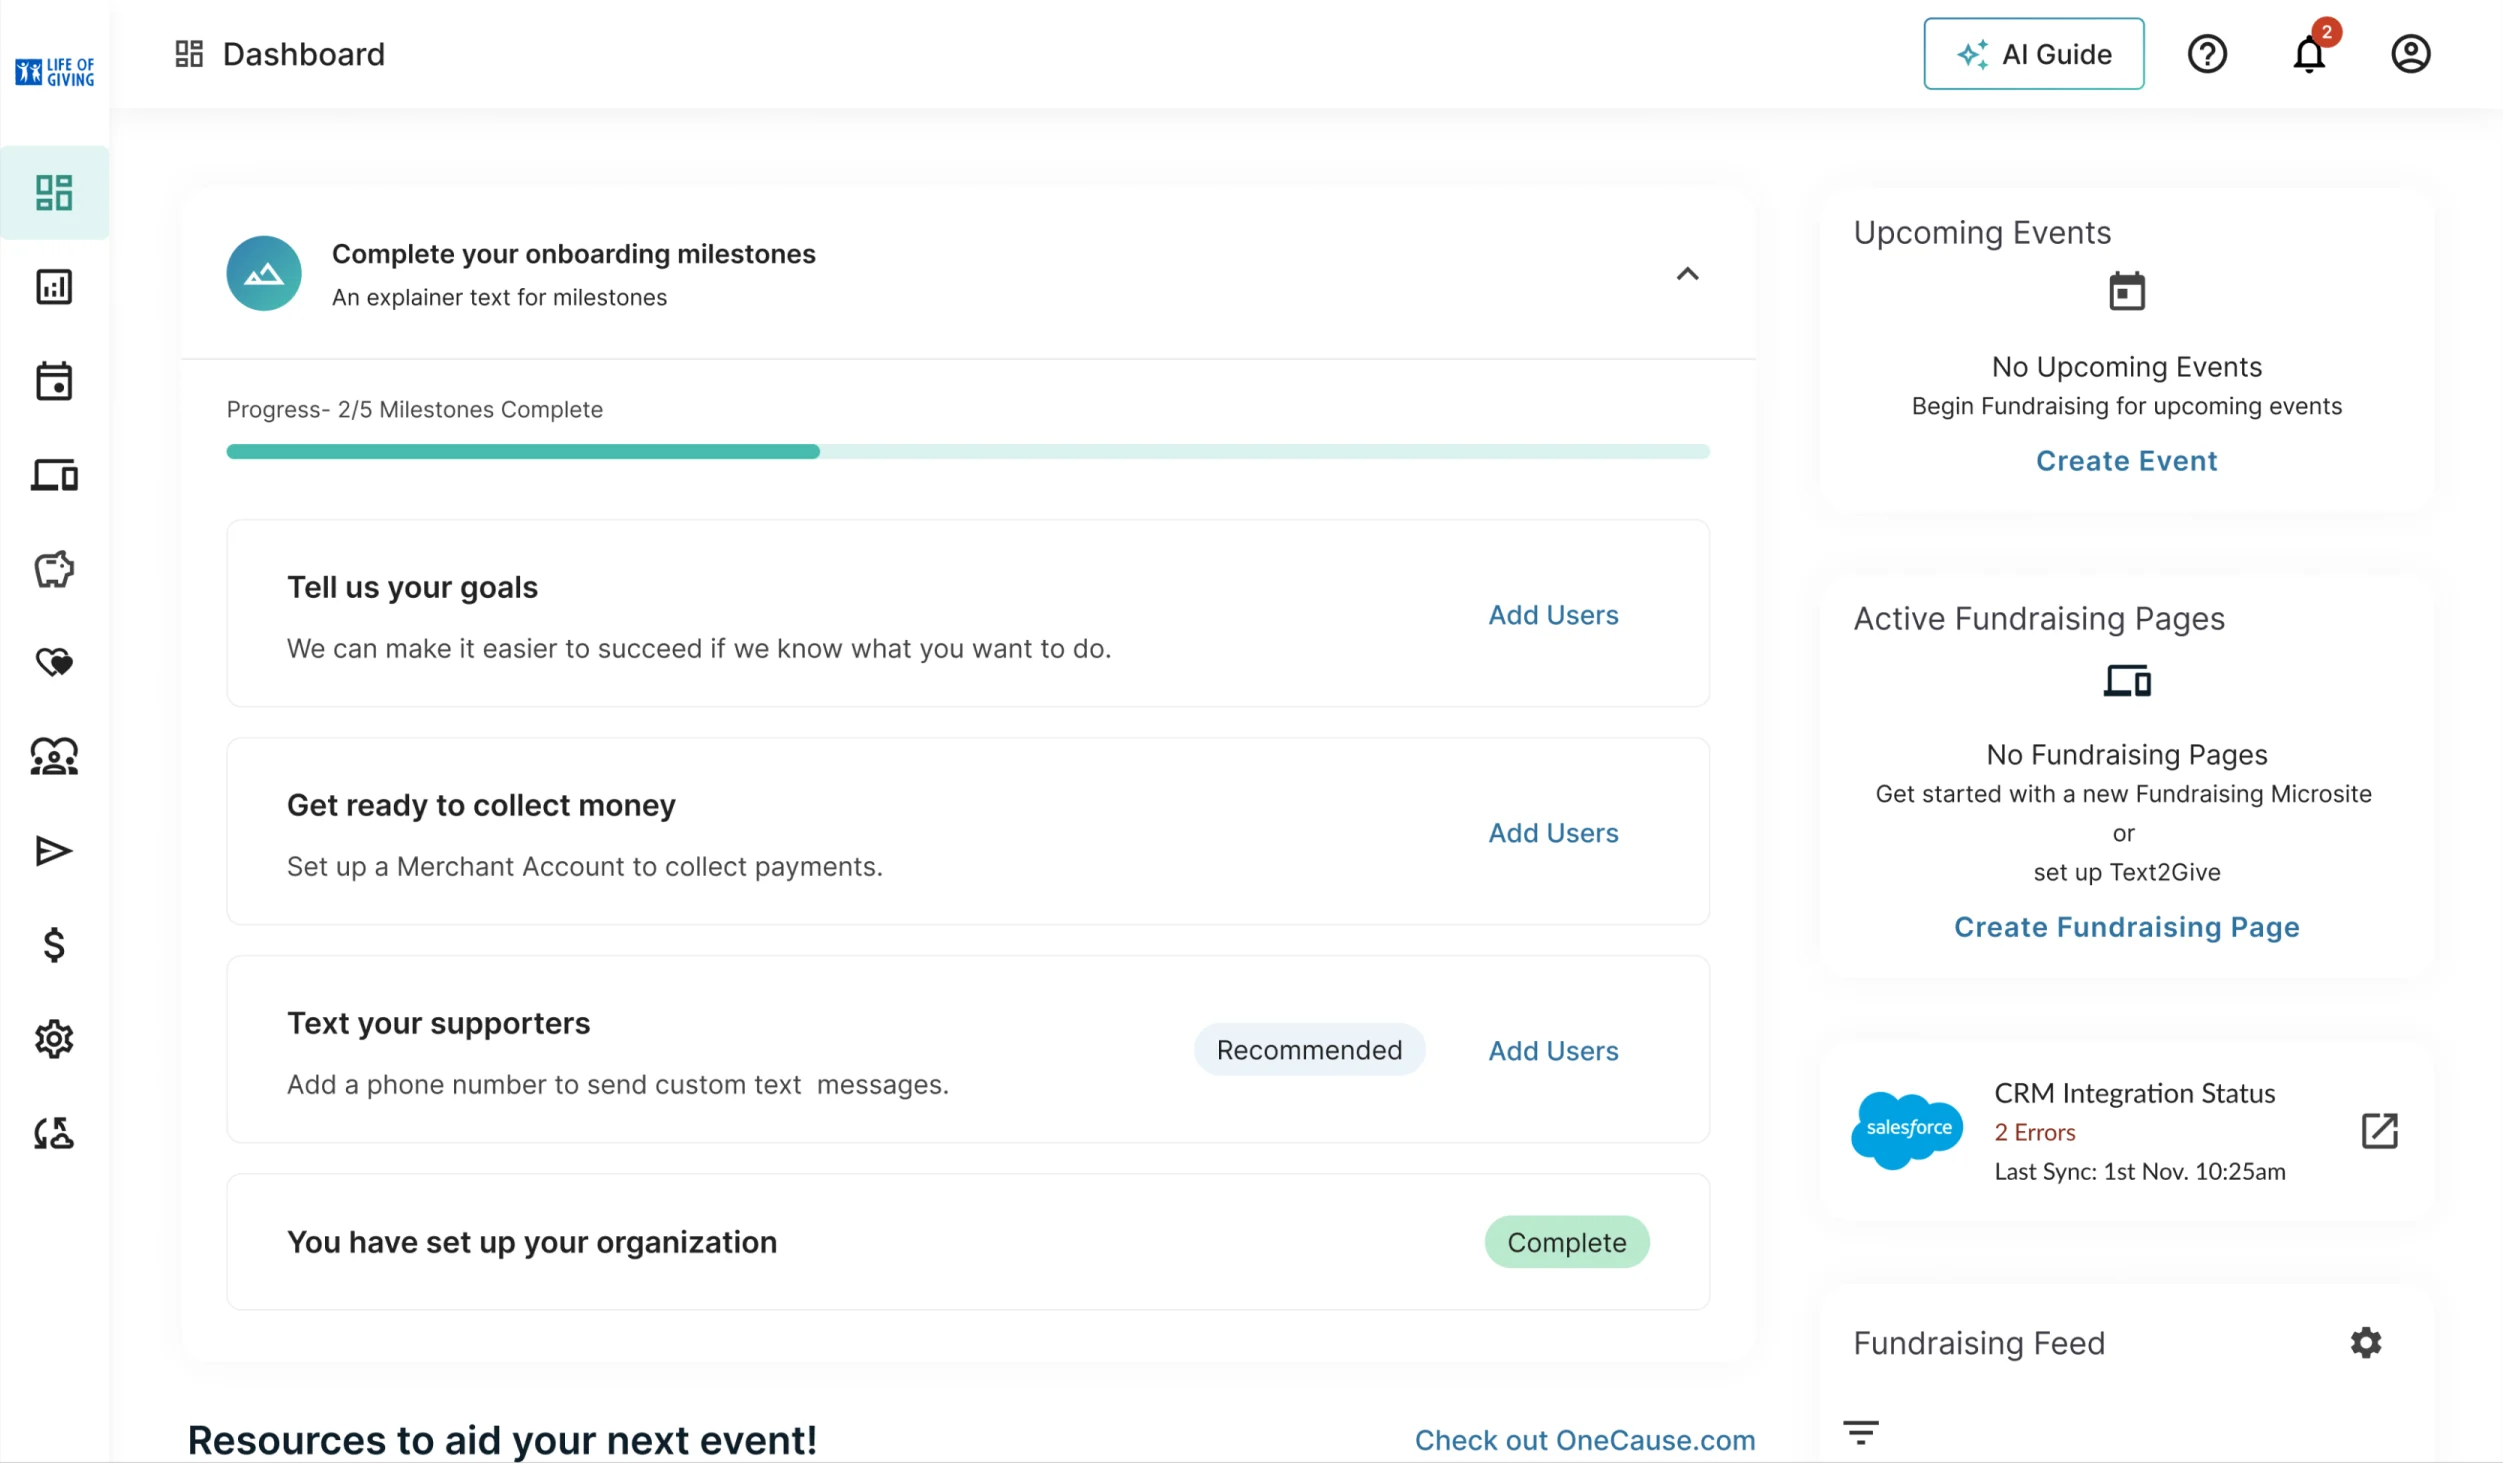This screenshot has height=1463, width=2503.
Task: Open the Dashboard sidebar icon
Action: tap(54, 193)
